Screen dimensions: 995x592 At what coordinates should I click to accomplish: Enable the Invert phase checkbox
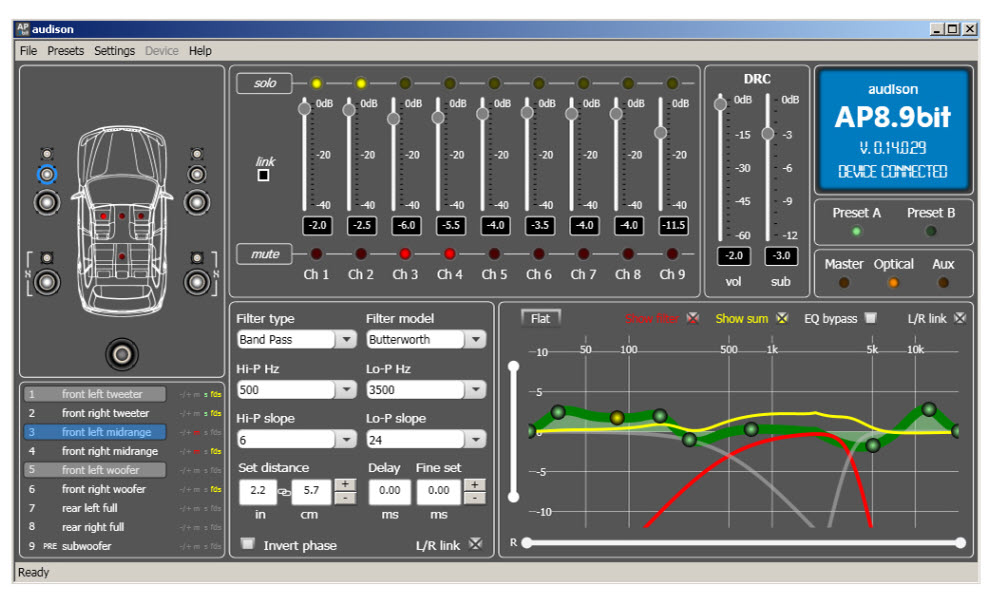point(248,544)
